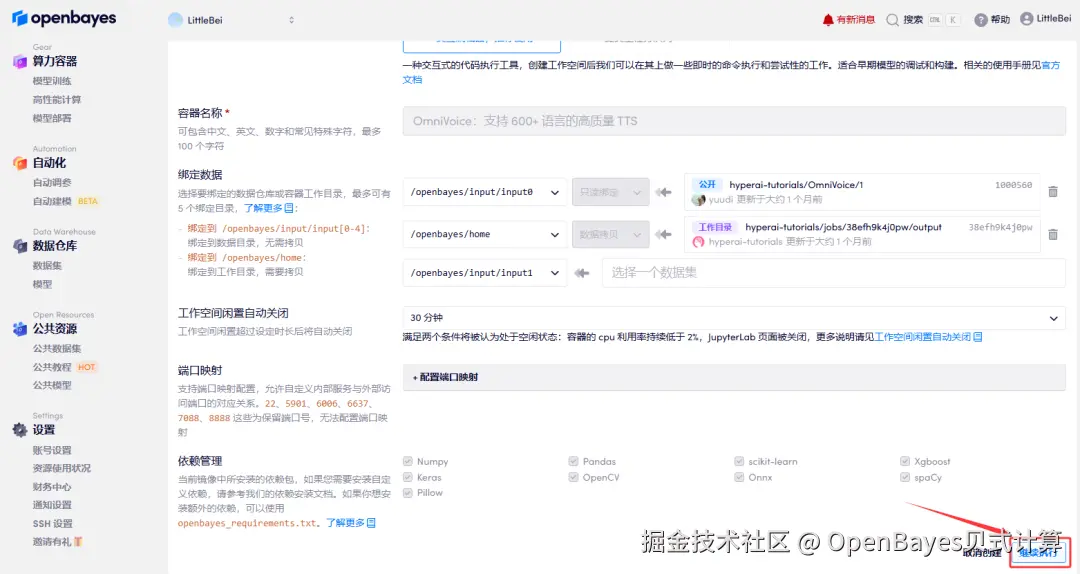Click the 邀请有礼 gift icon
This screenshot has width=1080, height=574.
[78, 542]
